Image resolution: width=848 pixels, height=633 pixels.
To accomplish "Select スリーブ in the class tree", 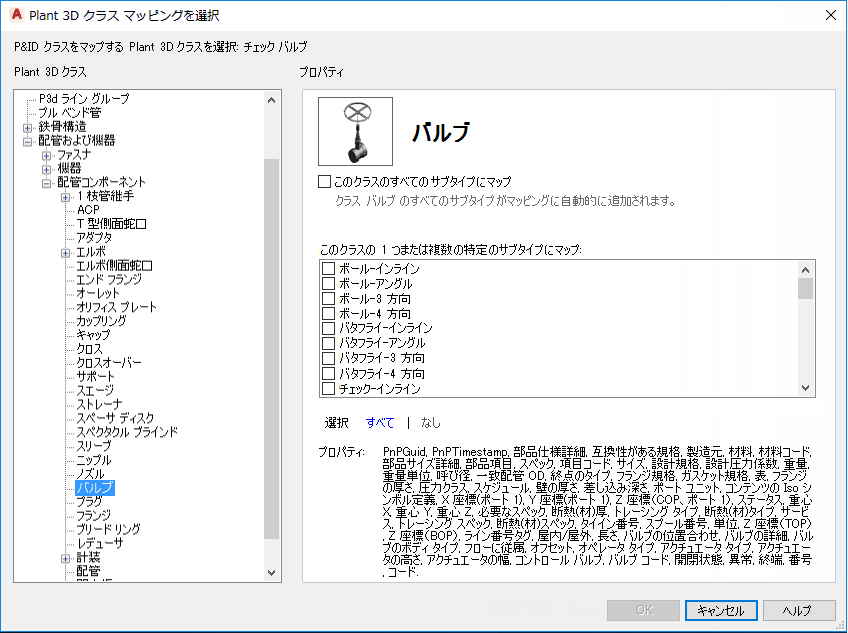I will point(94,446).
